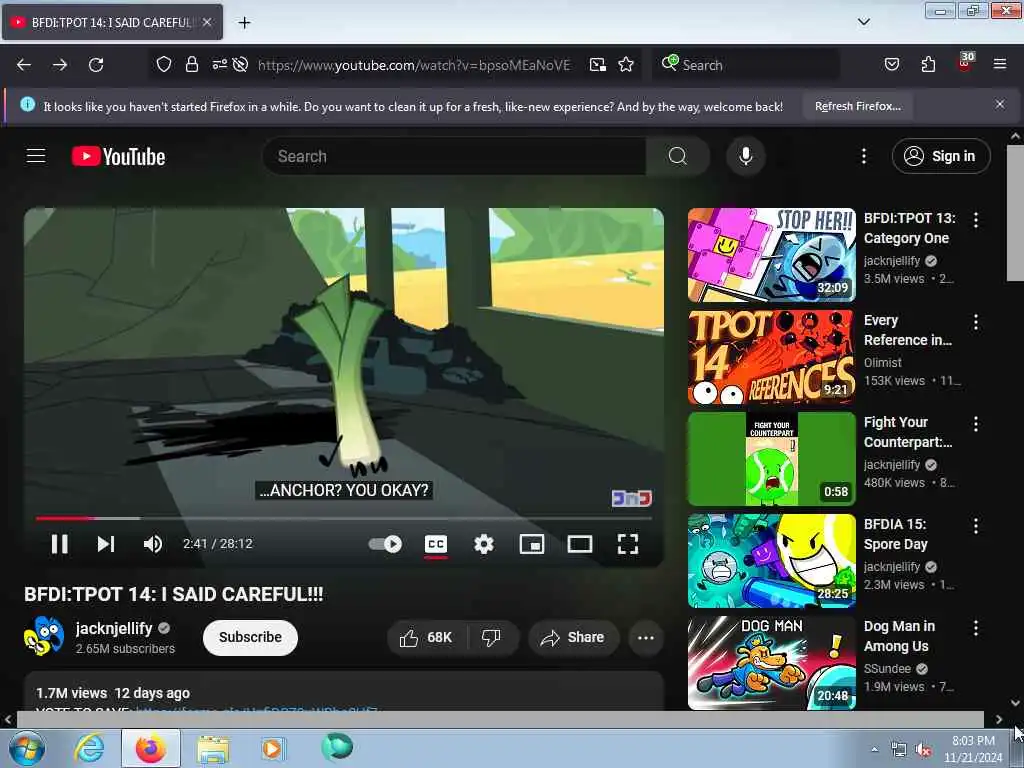
Task: Open options menu for BFDI:TPOT 13 video
Action: pyautogui.click(x=976, y=220)
